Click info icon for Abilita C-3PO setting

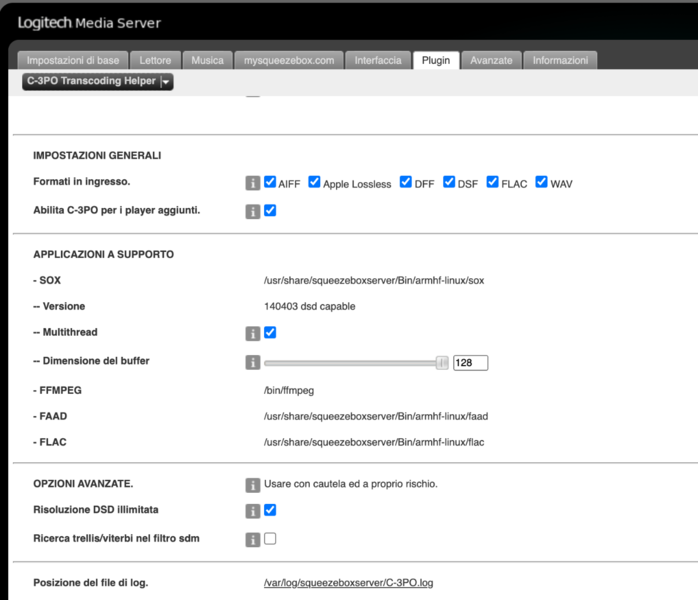253,211
